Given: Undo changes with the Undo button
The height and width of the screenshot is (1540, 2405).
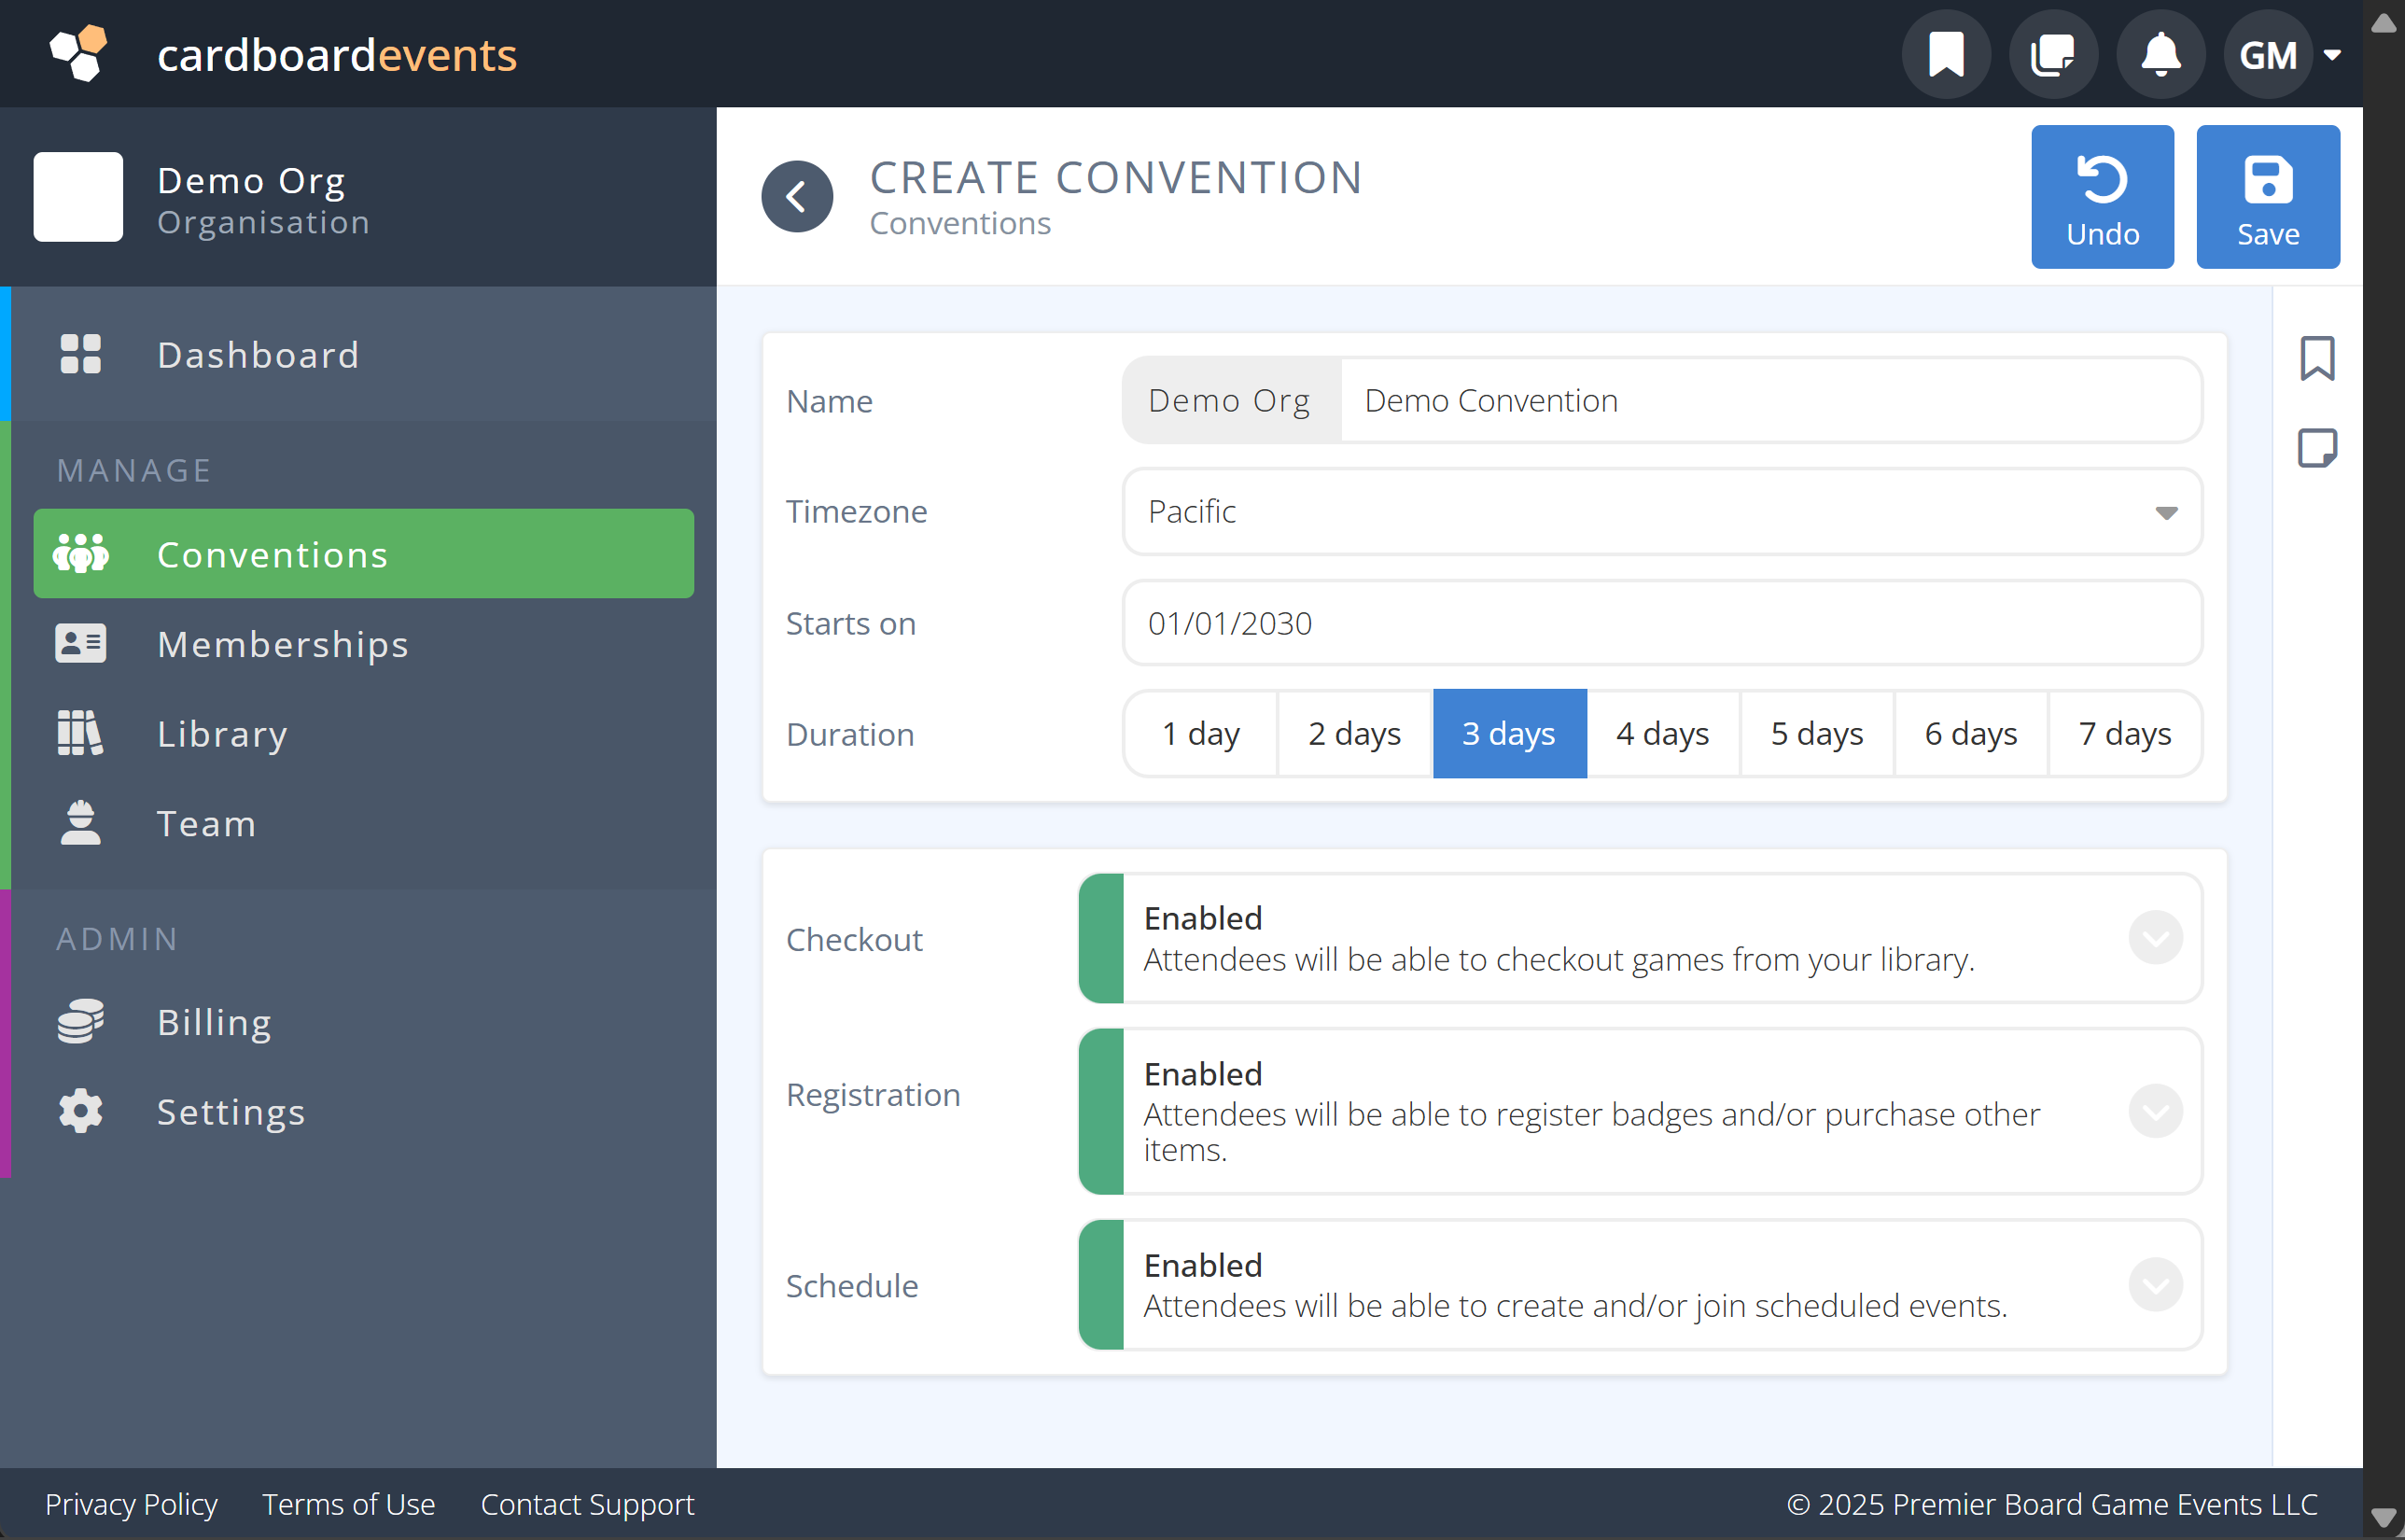Looking at the screenshot, I should pos(2102,196).
